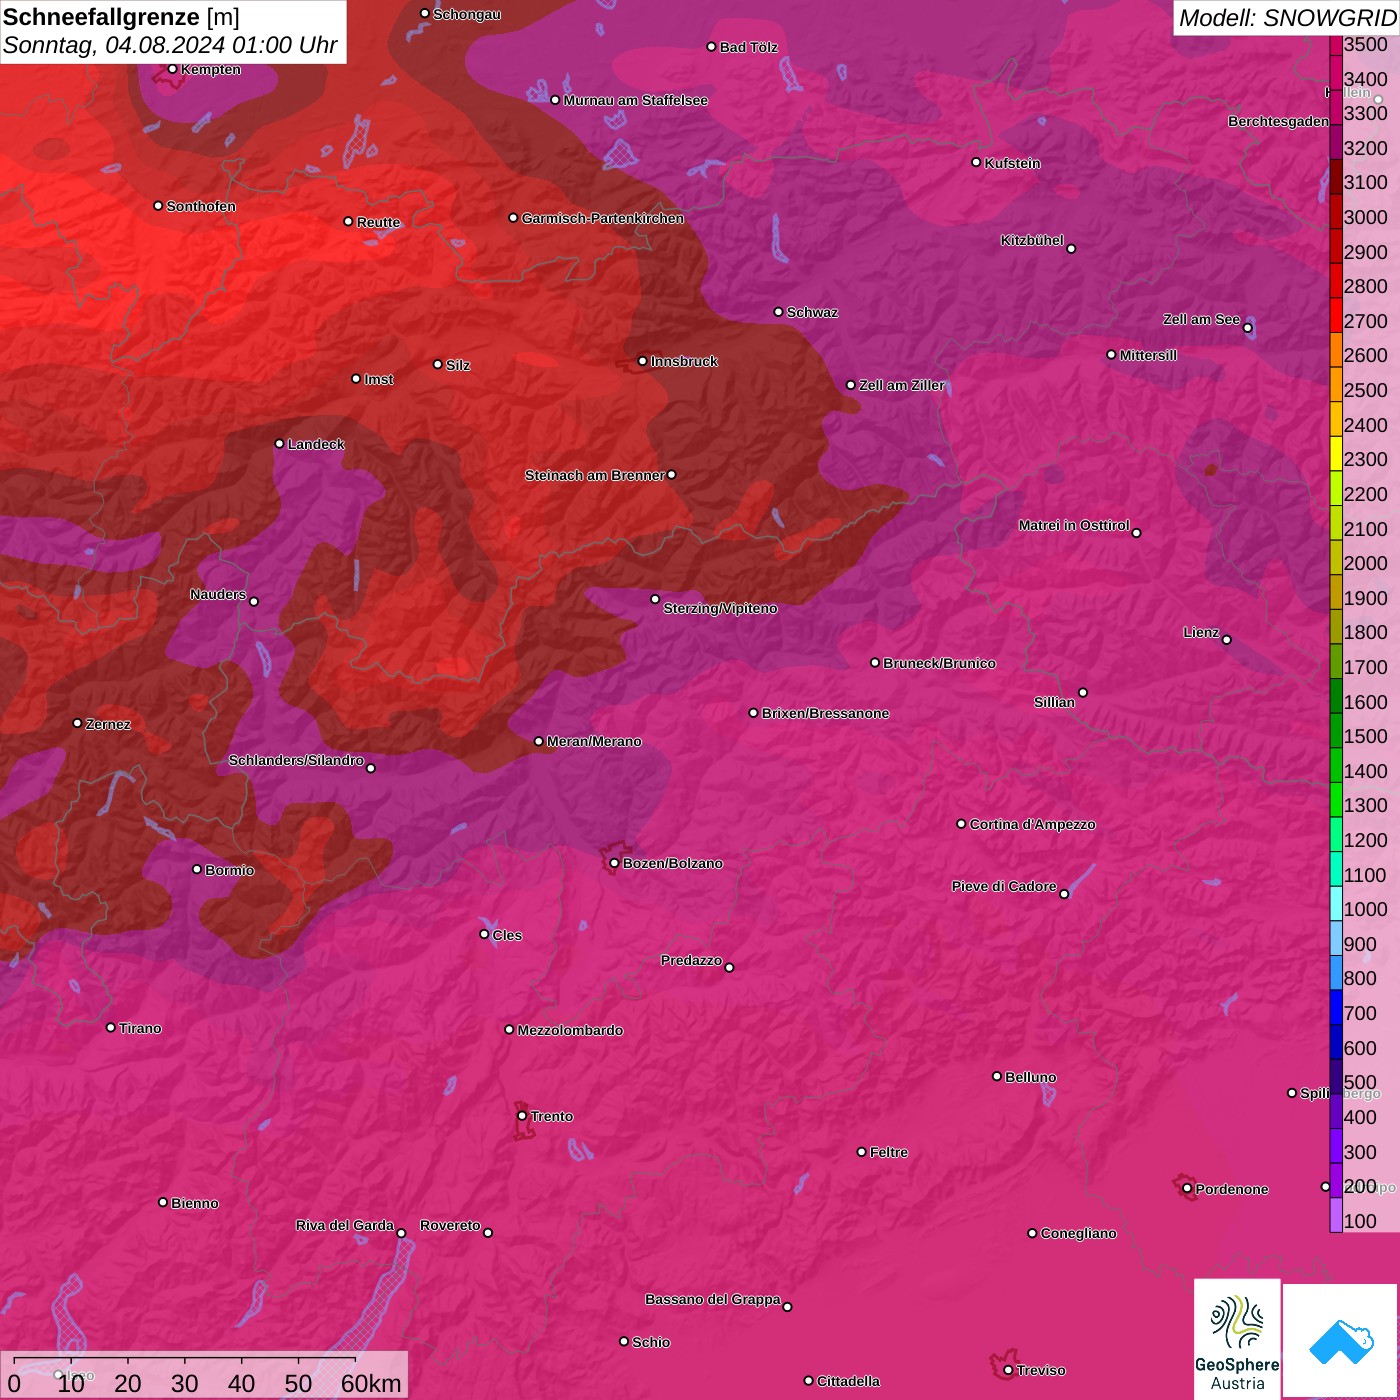Click the 60km scale bar label
The image size is (1400, 1400).
click(x=371, y=1383)
